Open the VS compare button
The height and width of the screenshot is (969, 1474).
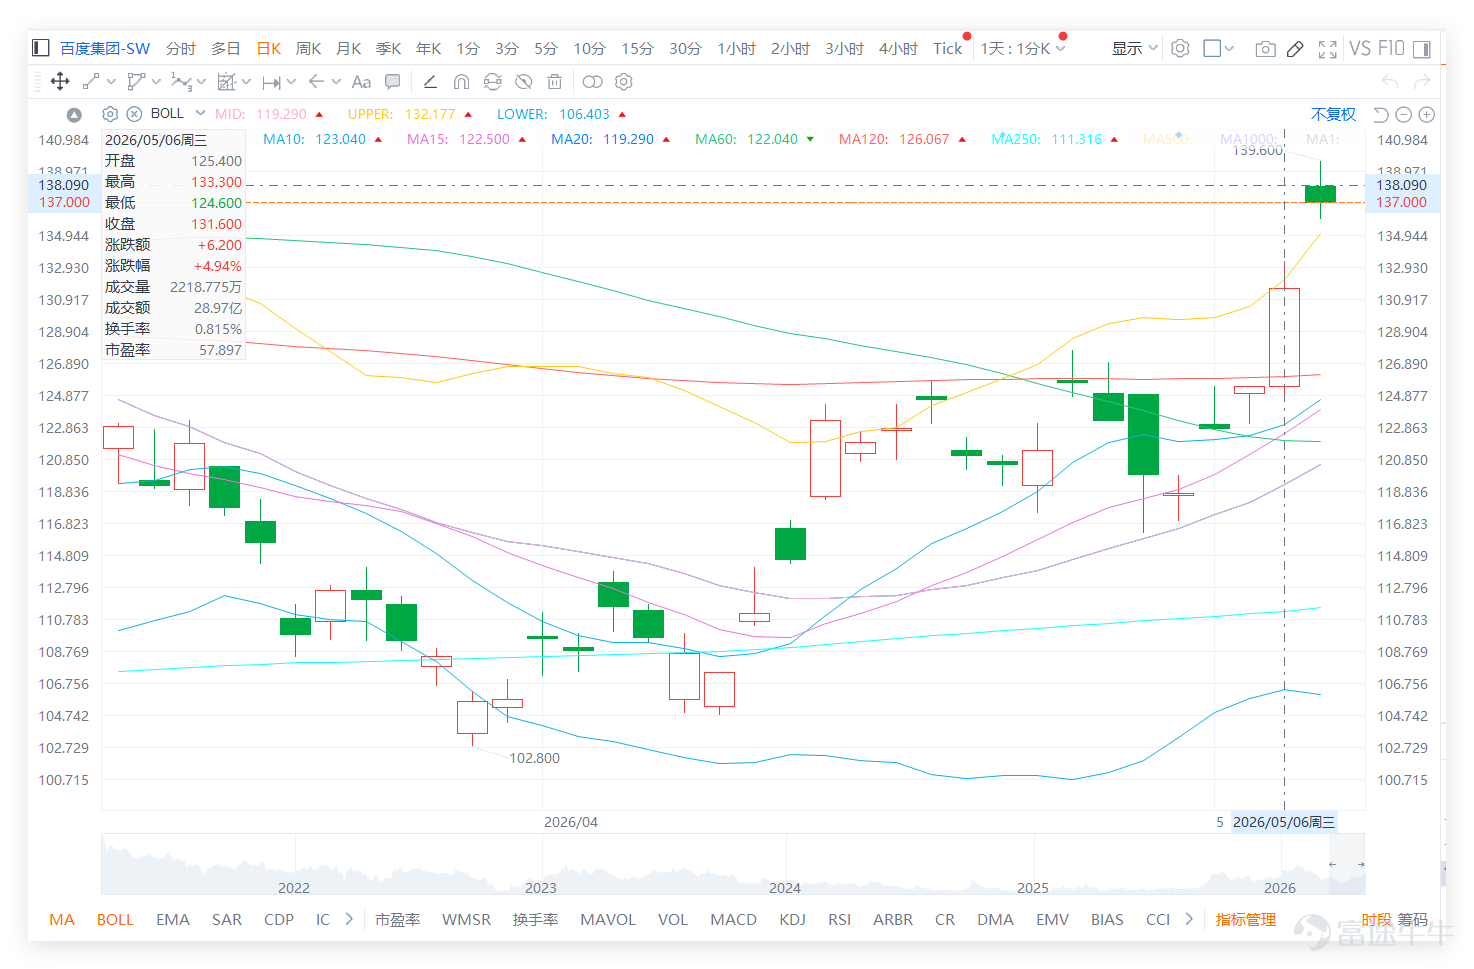coord(1360,48)
